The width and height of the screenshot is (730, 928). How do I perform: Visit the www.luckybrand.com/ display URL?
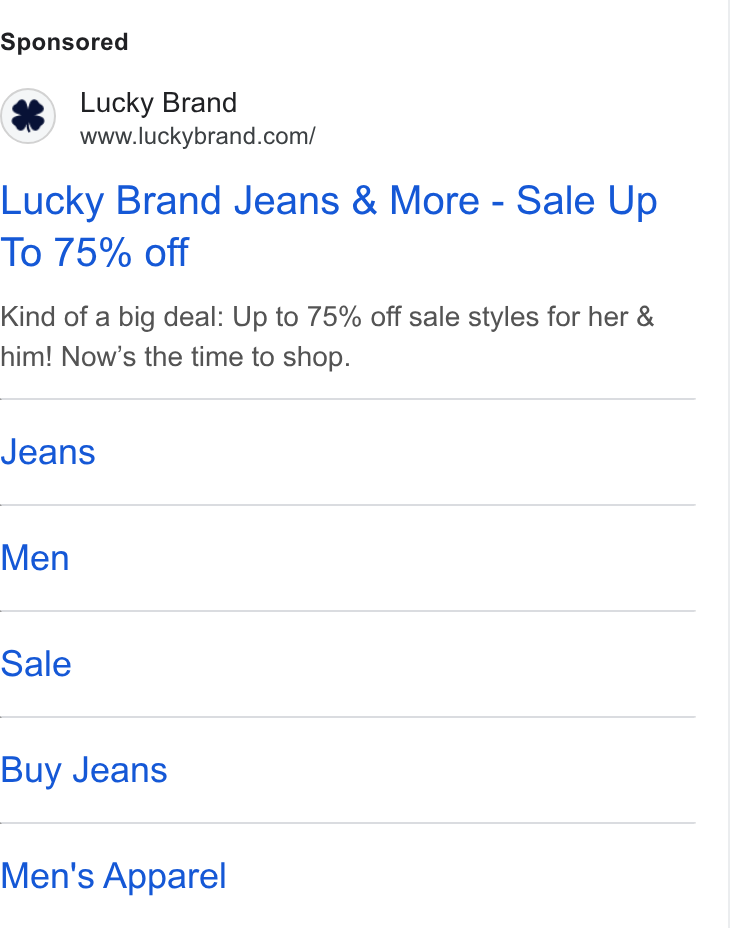tap(198, 136)
